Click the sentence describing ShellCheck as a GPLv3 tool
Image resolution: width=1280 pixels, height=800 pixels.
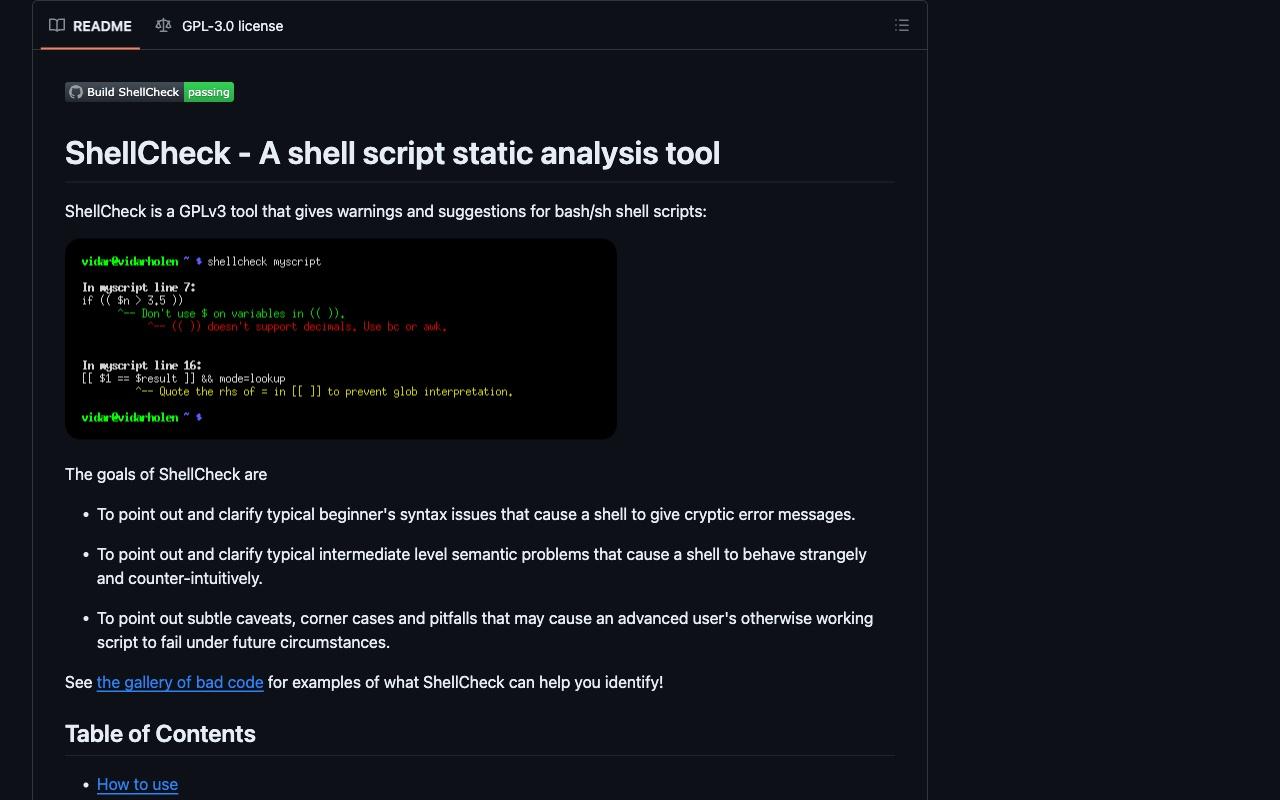[x=386, y=211]
